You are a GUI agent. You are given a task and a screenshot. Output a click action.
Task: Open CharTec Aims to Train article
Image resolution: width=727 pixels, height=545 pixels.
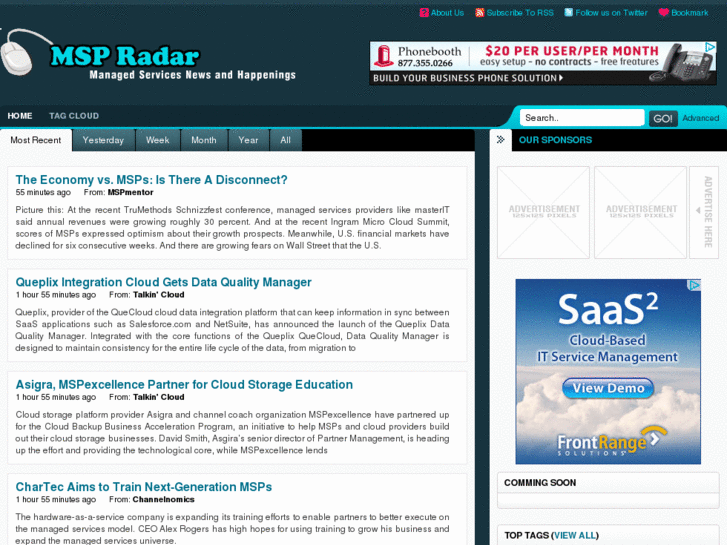(144, 487)
